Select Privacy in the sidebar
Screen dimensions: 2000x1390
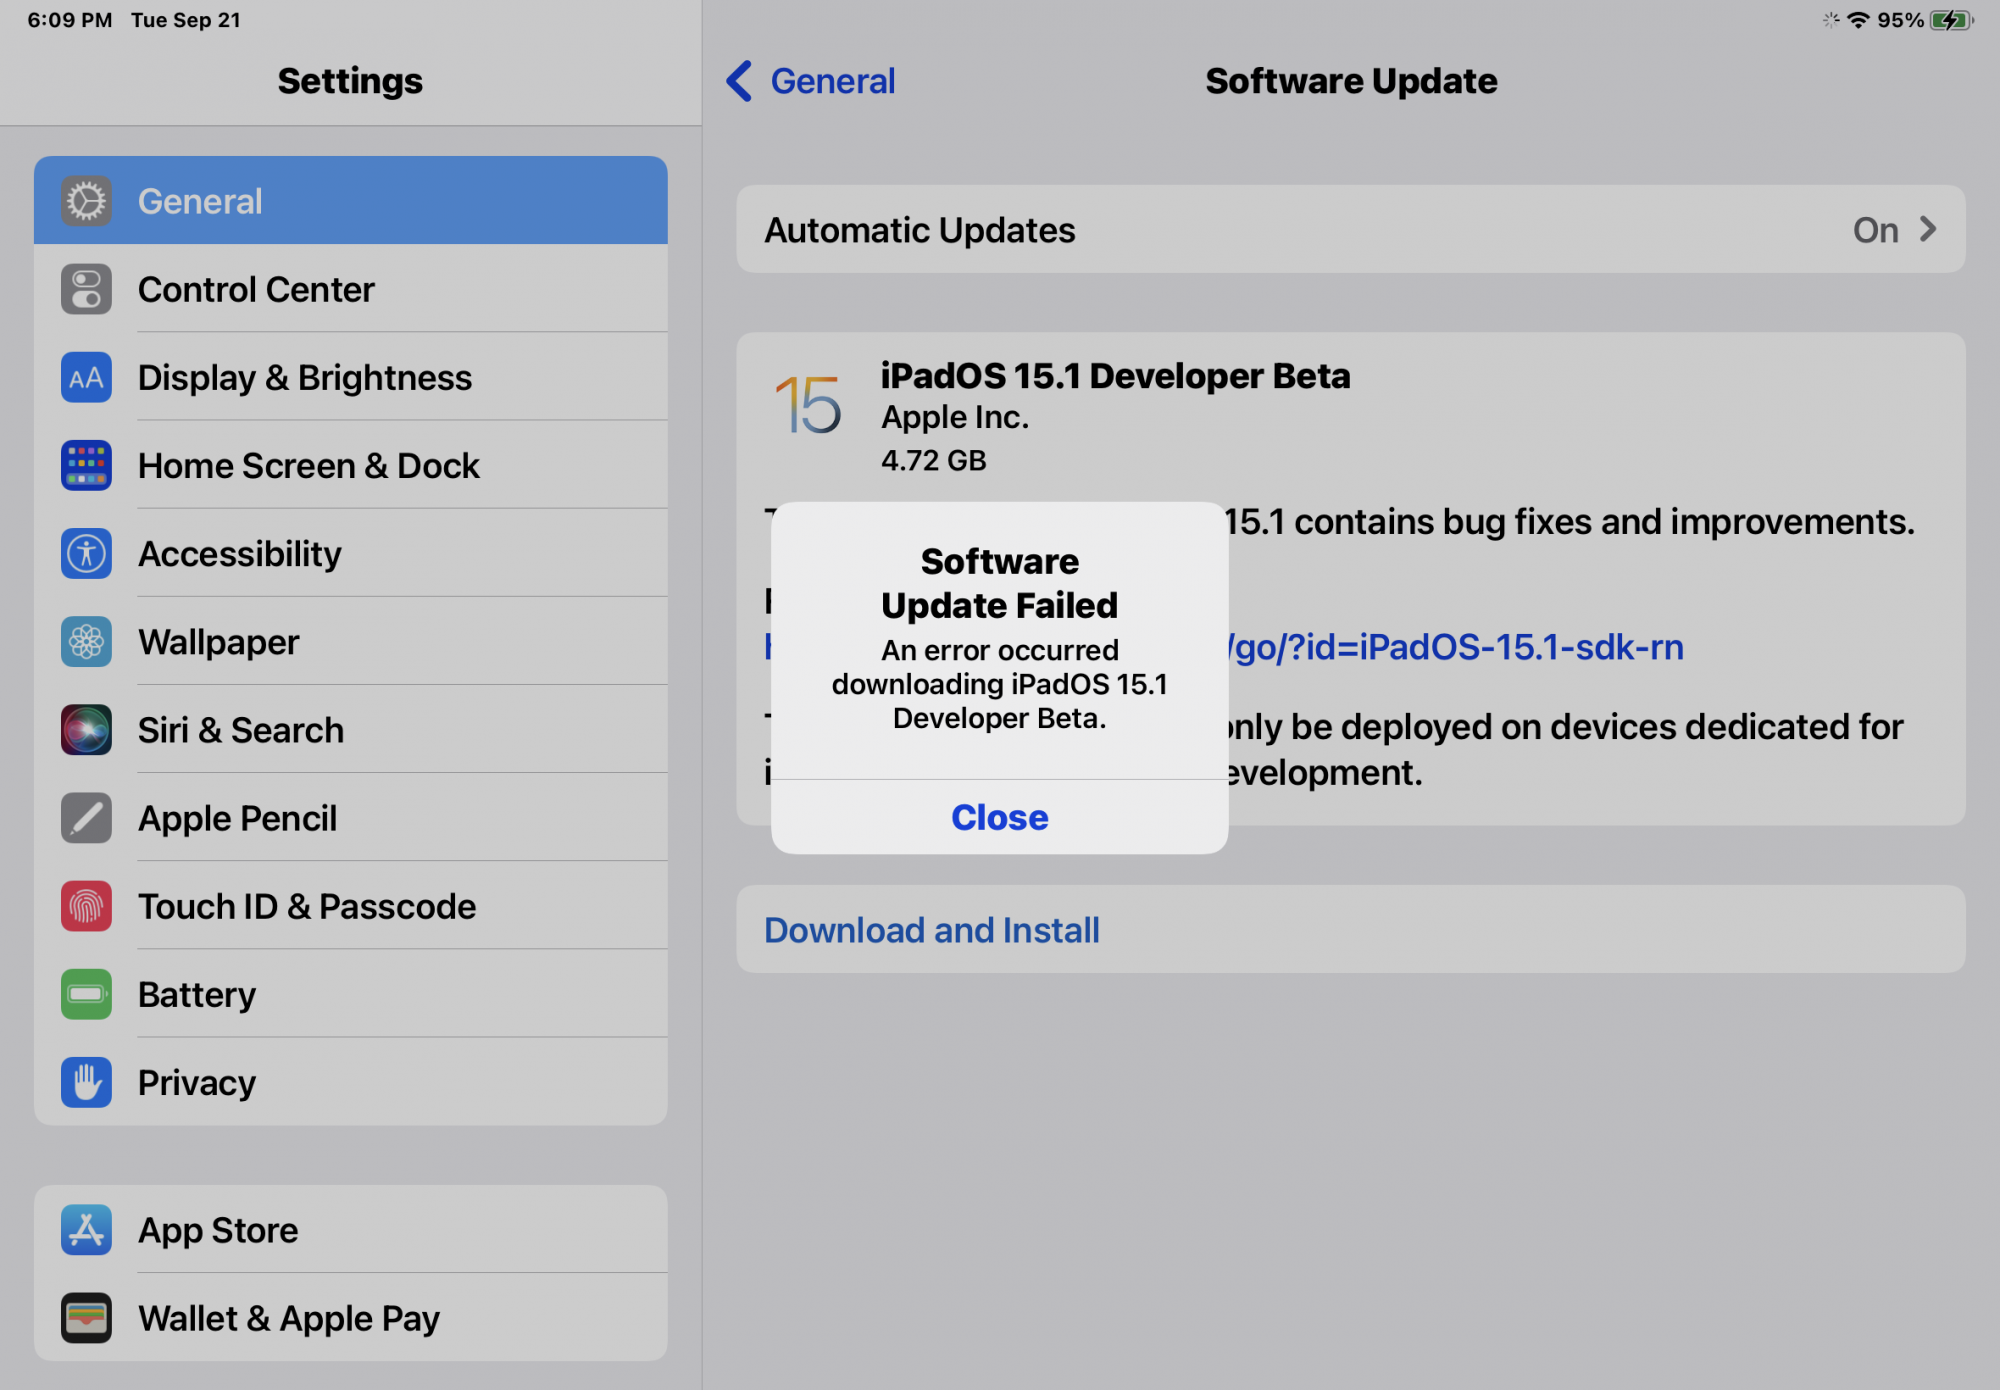coord(351,1082)
